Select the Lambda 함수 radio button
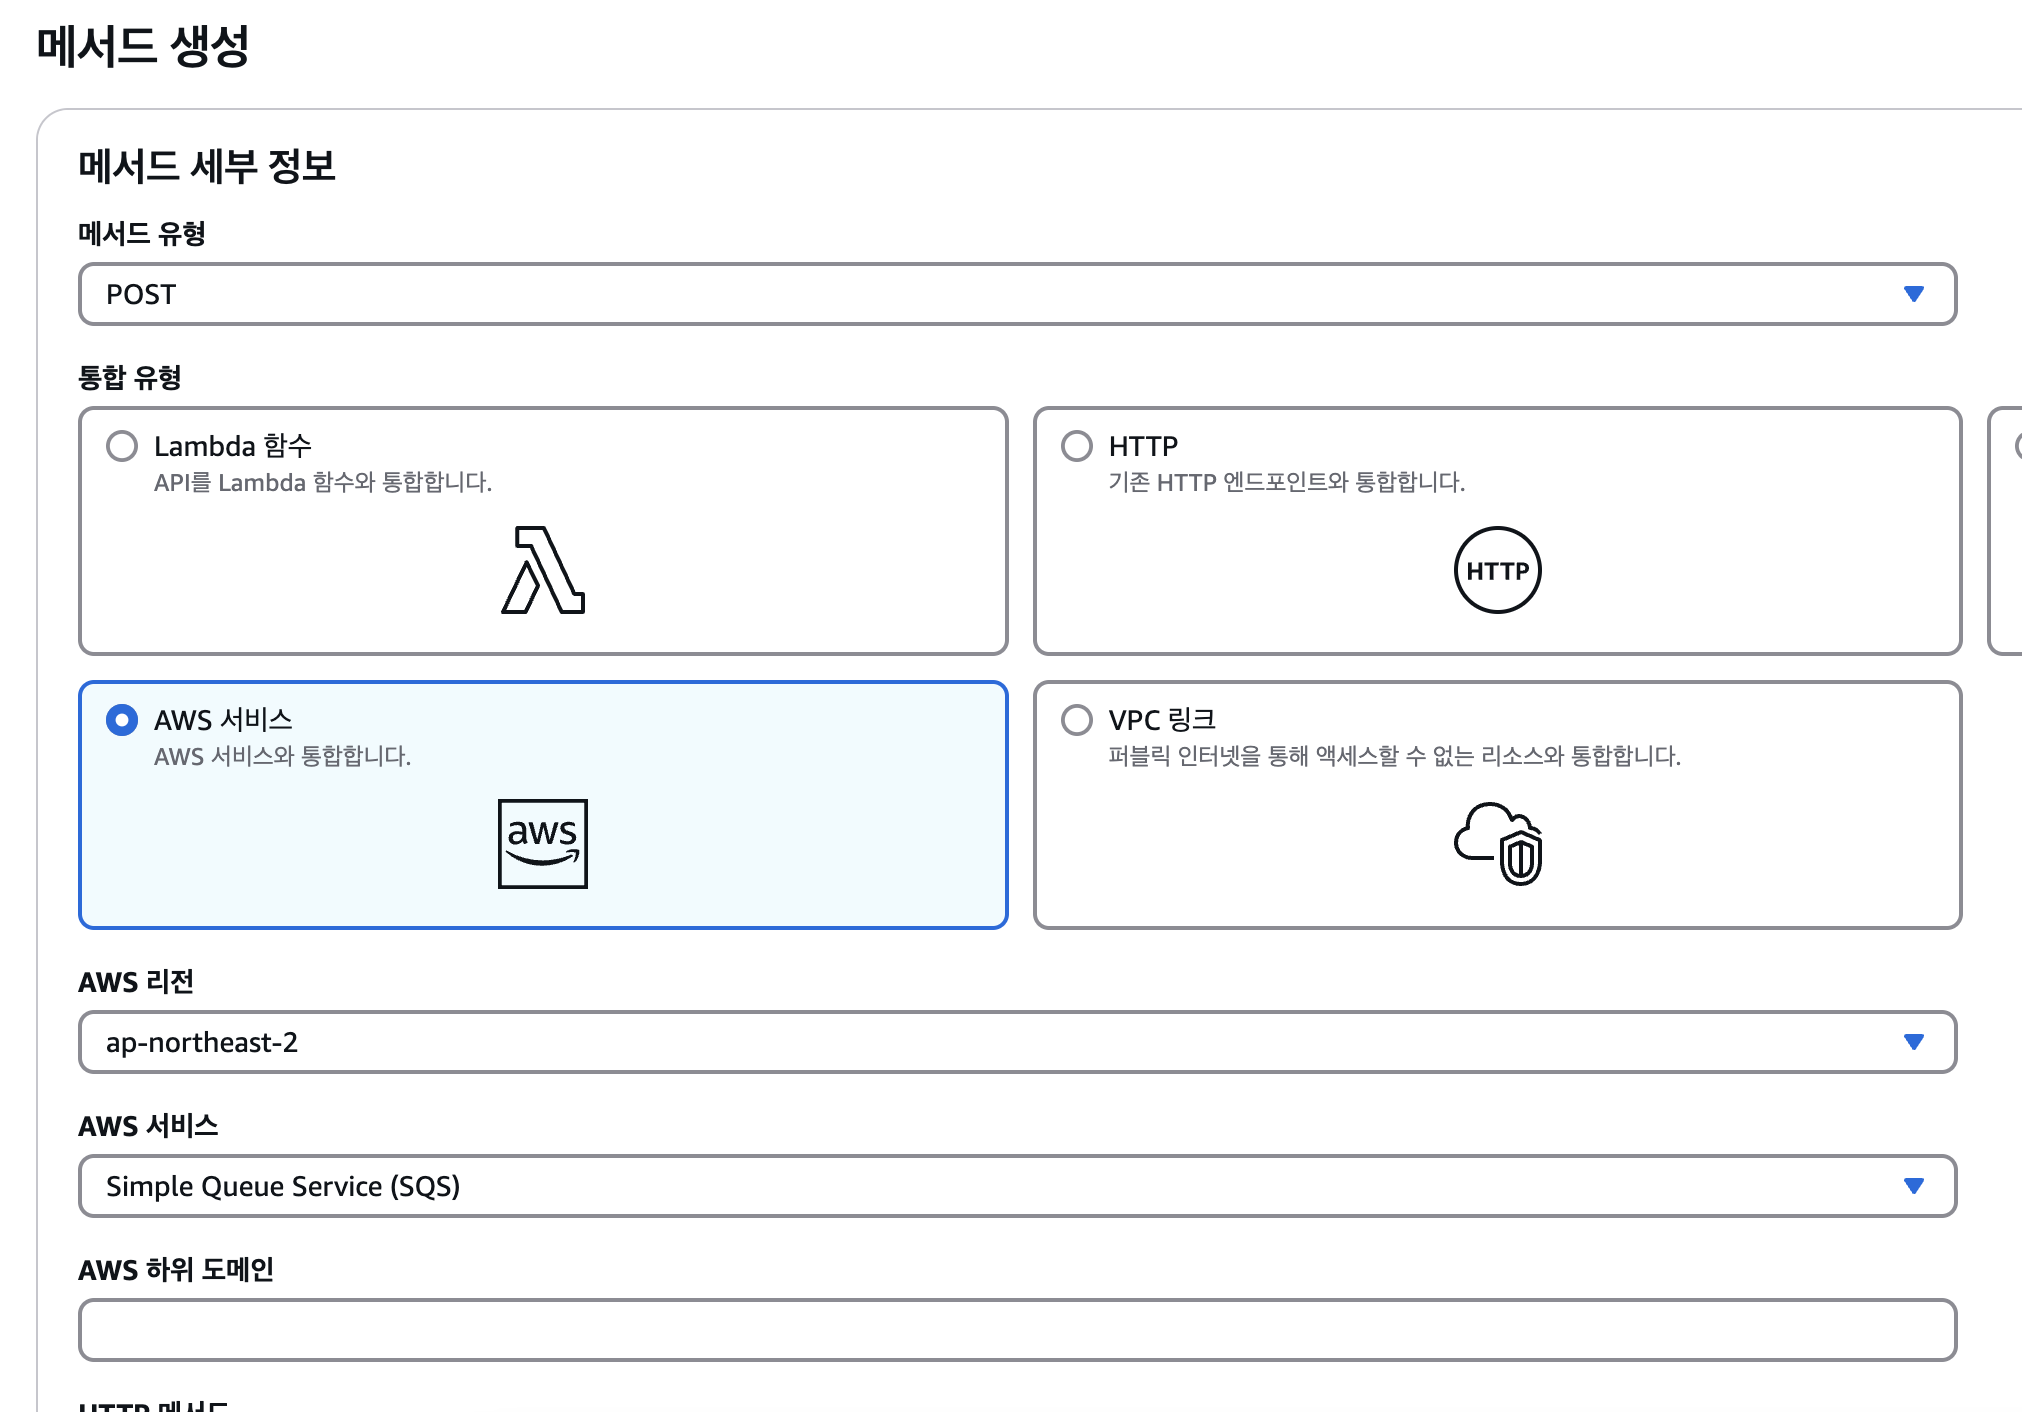The image size is (2022, 1412). (x=122, y=446)
